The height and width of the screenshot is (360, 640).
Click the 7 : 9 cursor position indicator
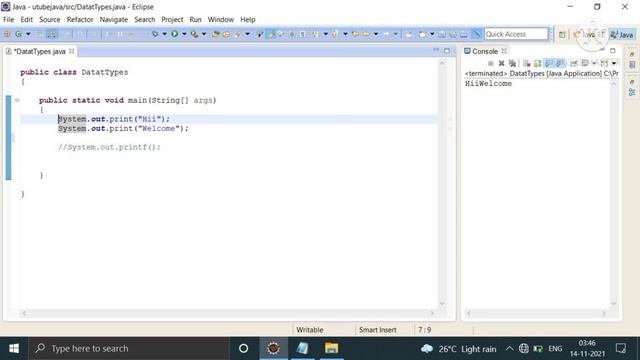tap(424, 330)
